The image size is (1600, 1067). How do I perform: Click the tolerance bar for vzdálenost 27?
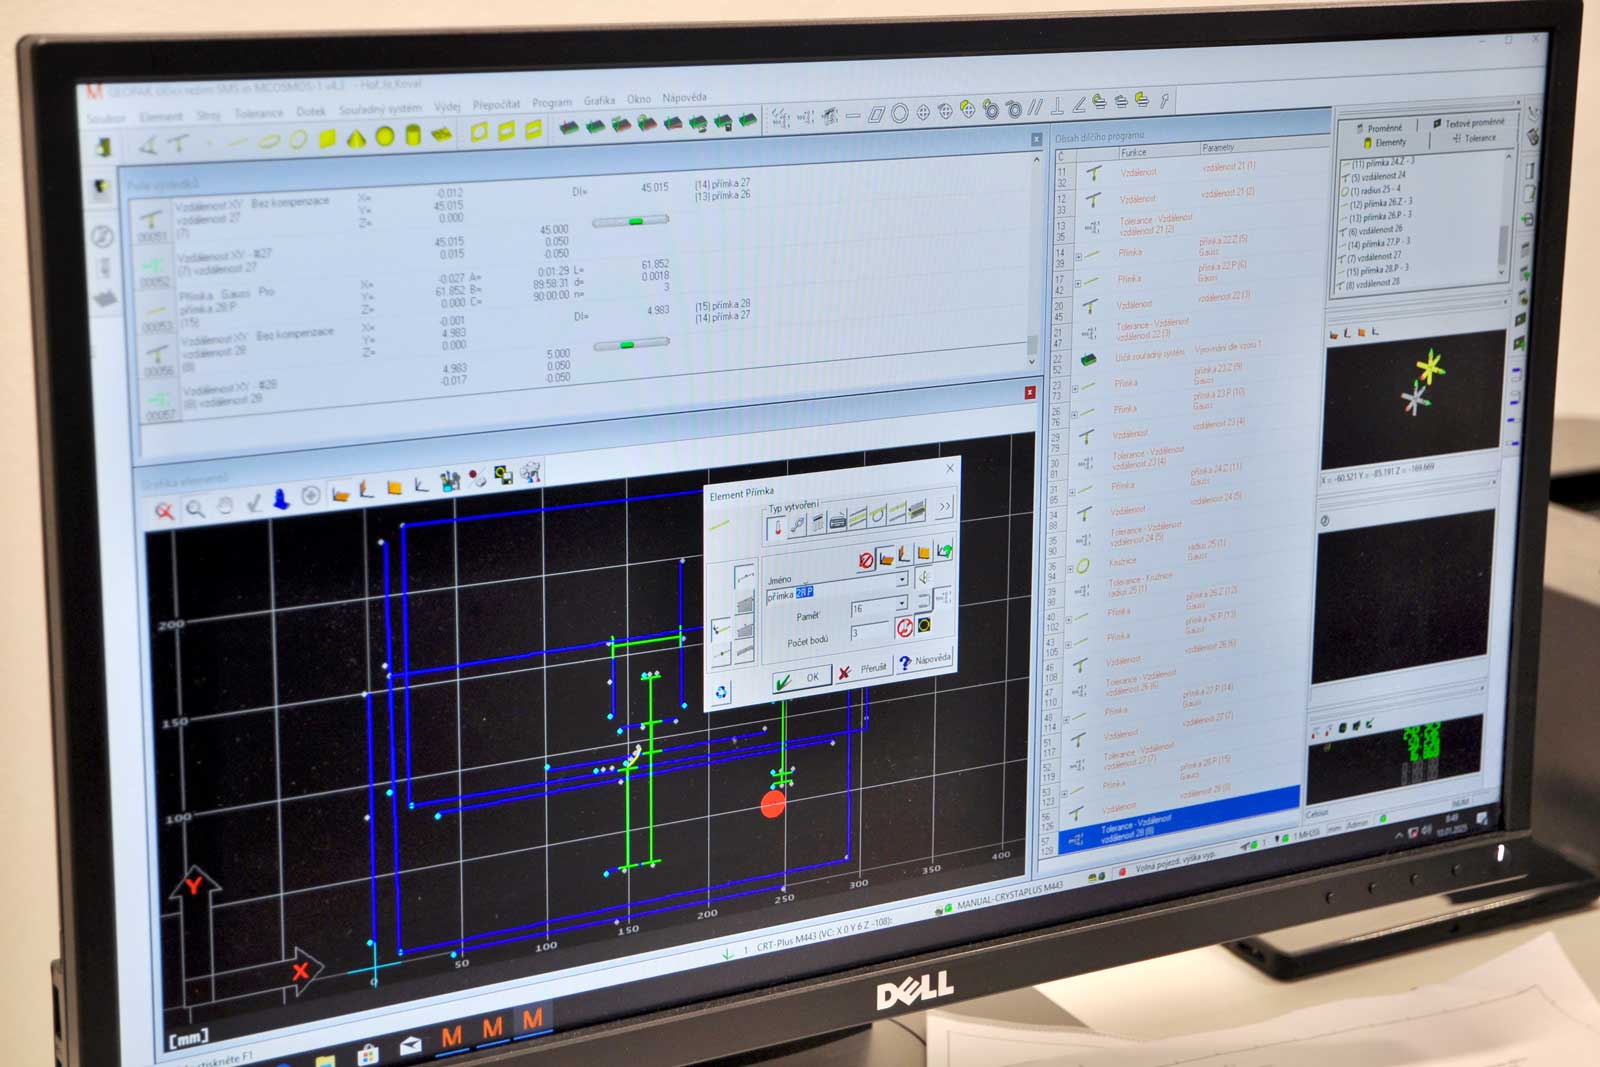[x=631, y=221]
